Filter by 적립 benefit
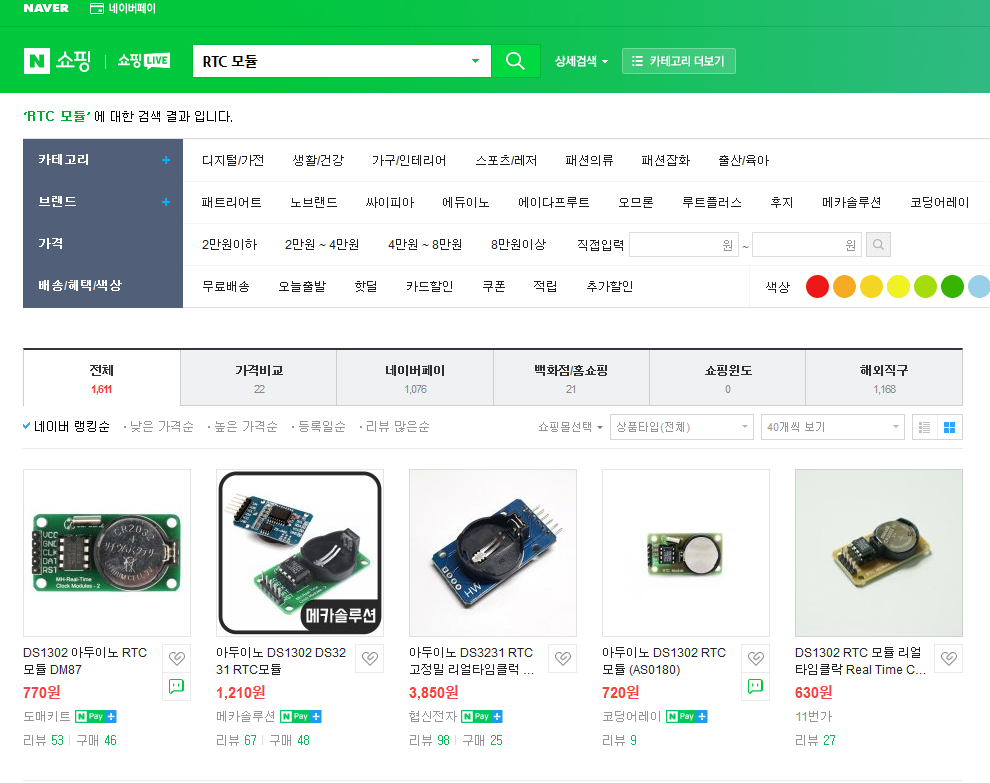This screenshot has height=783, width=990. pyautogui.click(x=545, y=287)
